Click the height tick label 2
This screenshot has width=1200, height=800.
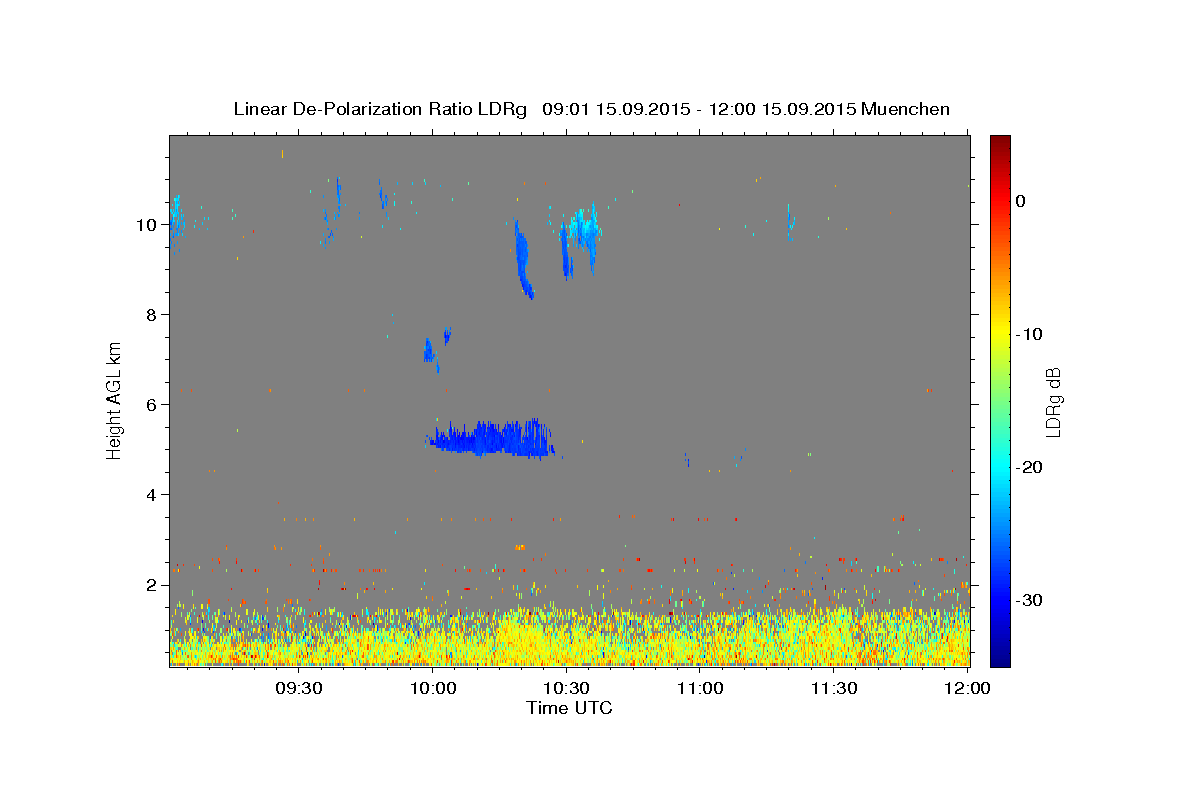click(x=152, y=585)
